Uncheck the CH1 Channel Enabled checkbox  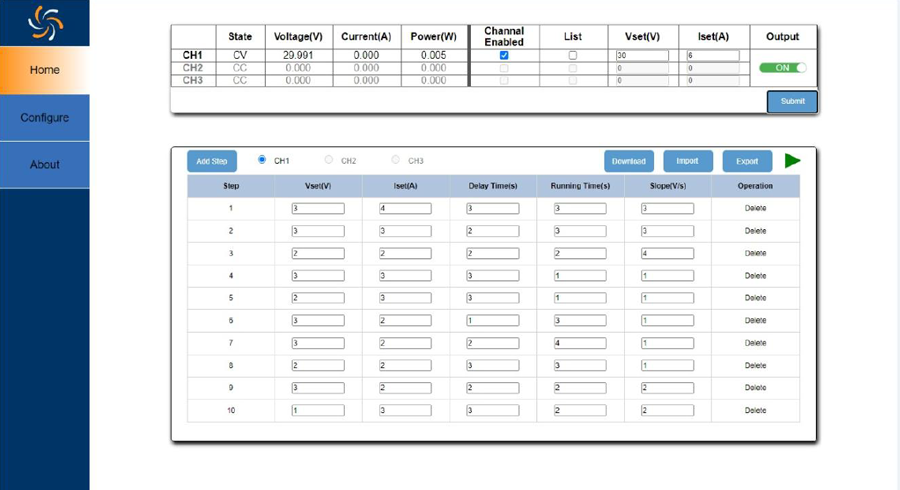(x=504, y=56)
